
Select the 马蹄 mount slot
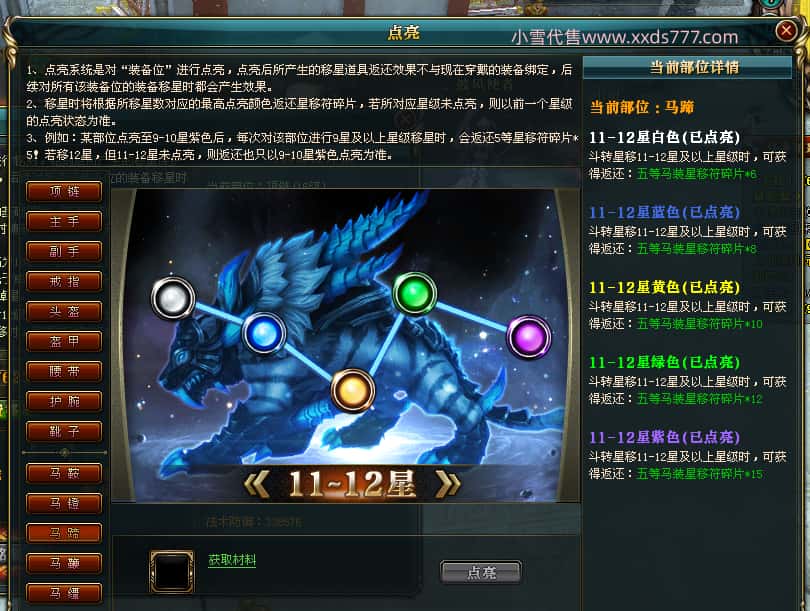[64, 533]
